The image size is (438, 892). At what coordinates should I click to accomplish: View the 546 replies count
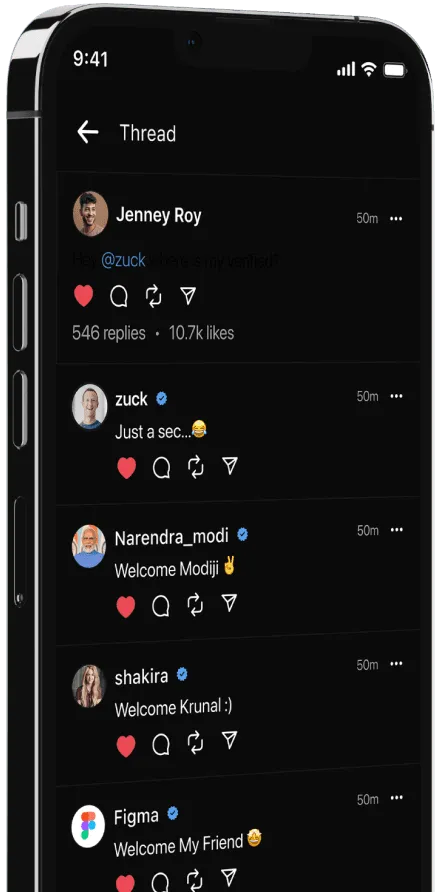pyautogui.click(x=109, y=333)
